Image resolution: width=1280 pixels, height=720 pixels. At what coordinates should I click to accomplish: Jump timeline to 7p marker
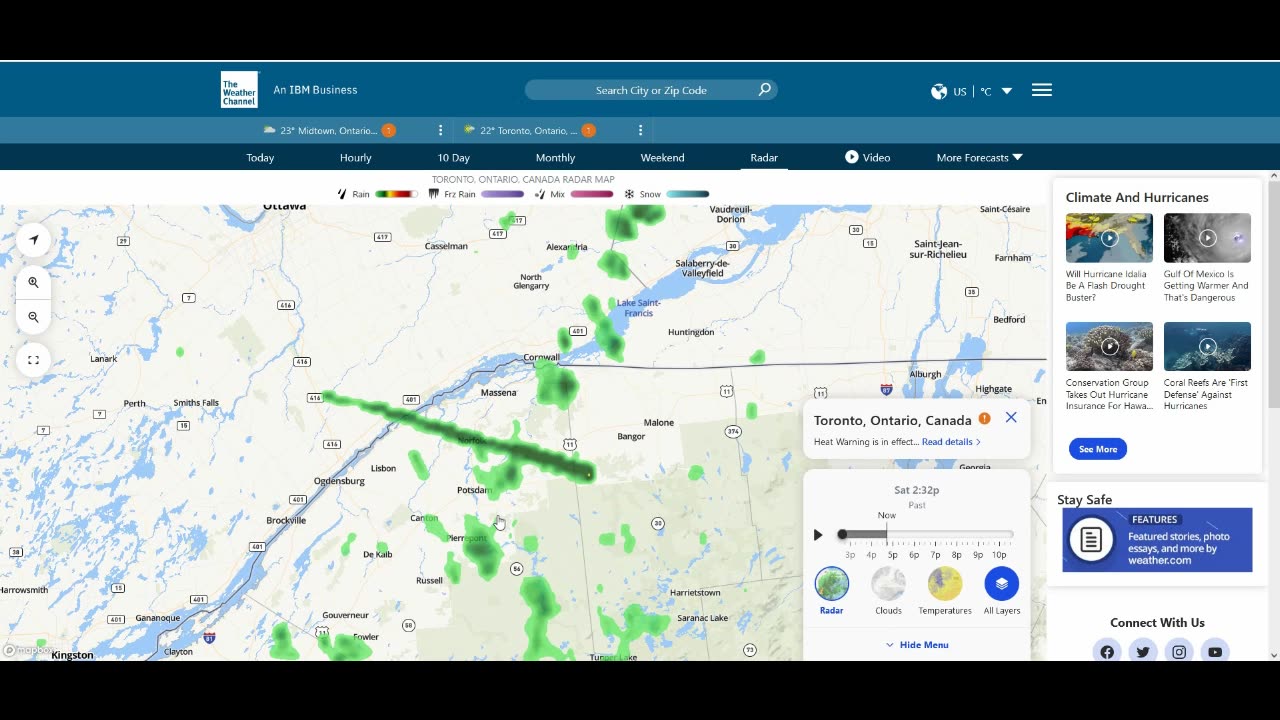(x=935, y=554)
